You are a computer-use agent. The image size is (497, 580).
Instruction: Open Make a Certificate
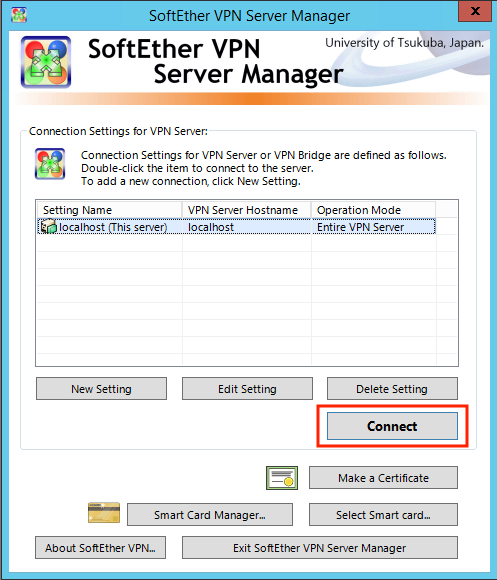(x=383, y=478)
